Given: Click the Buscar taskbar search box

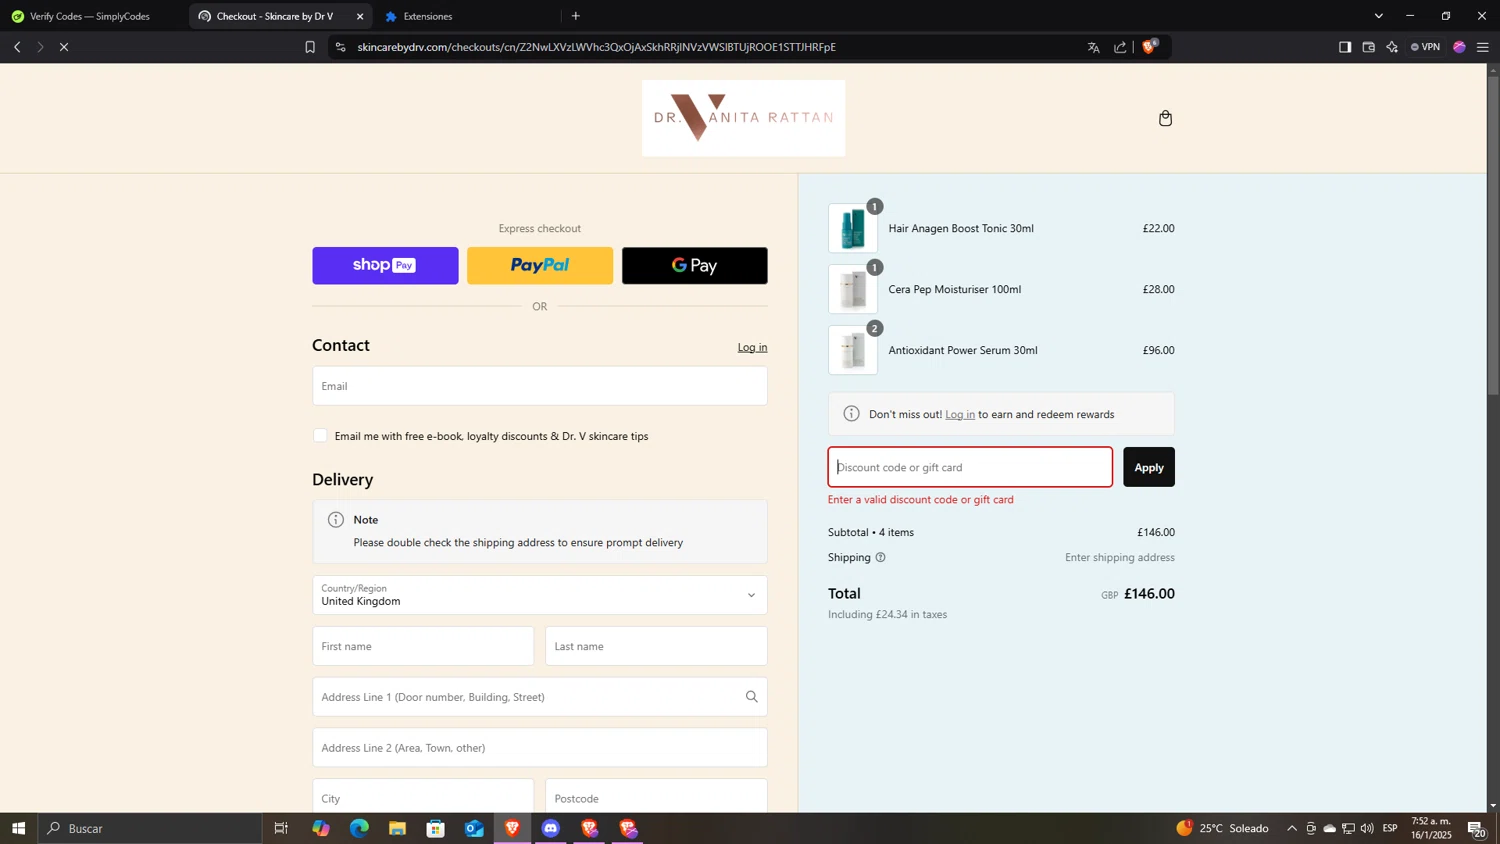Looking at the screenshot, I should point(150,828).
